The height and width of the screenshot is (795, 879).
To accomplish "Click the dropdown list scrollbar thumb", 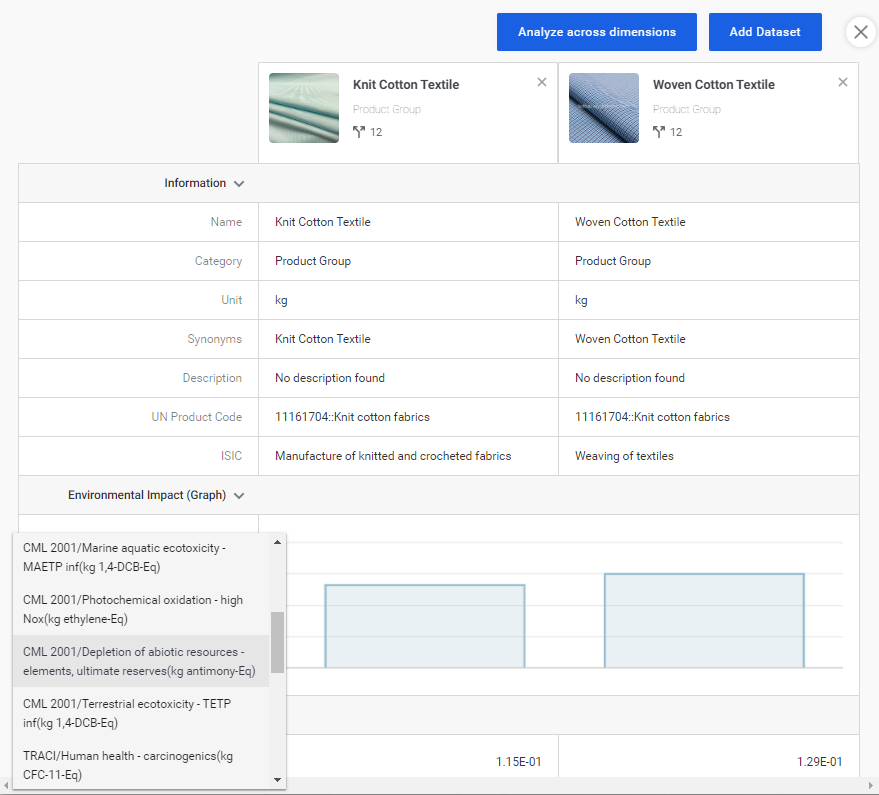I will tap(277, 641).
